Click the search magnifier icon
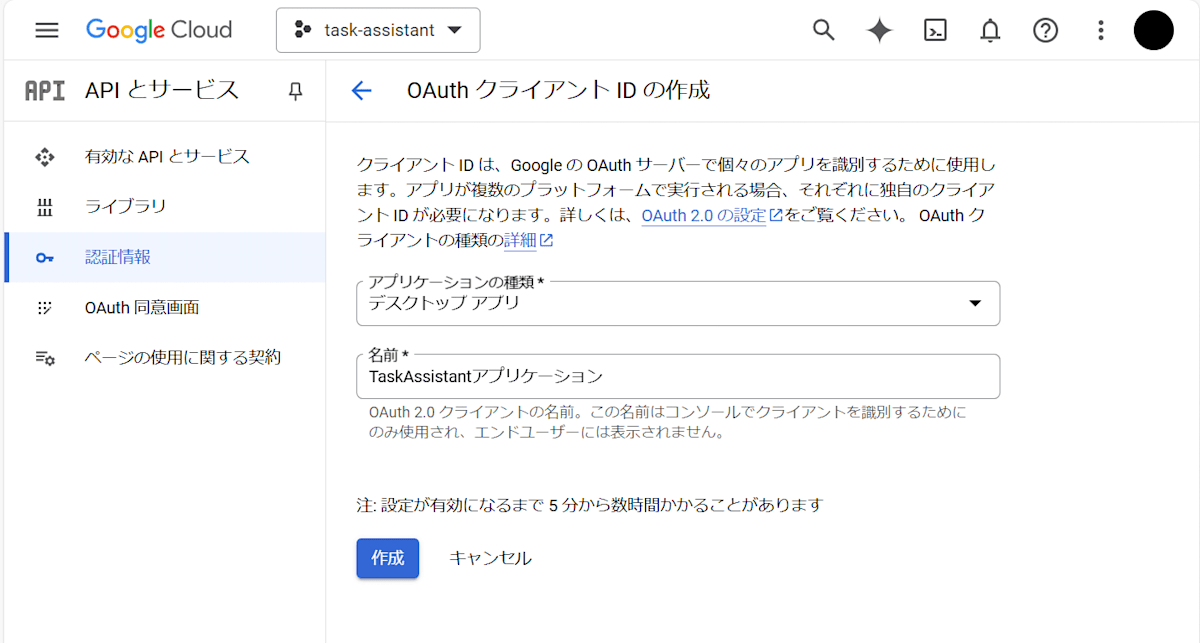Viewport: 1200px width, 643px height. pos(823,30)
